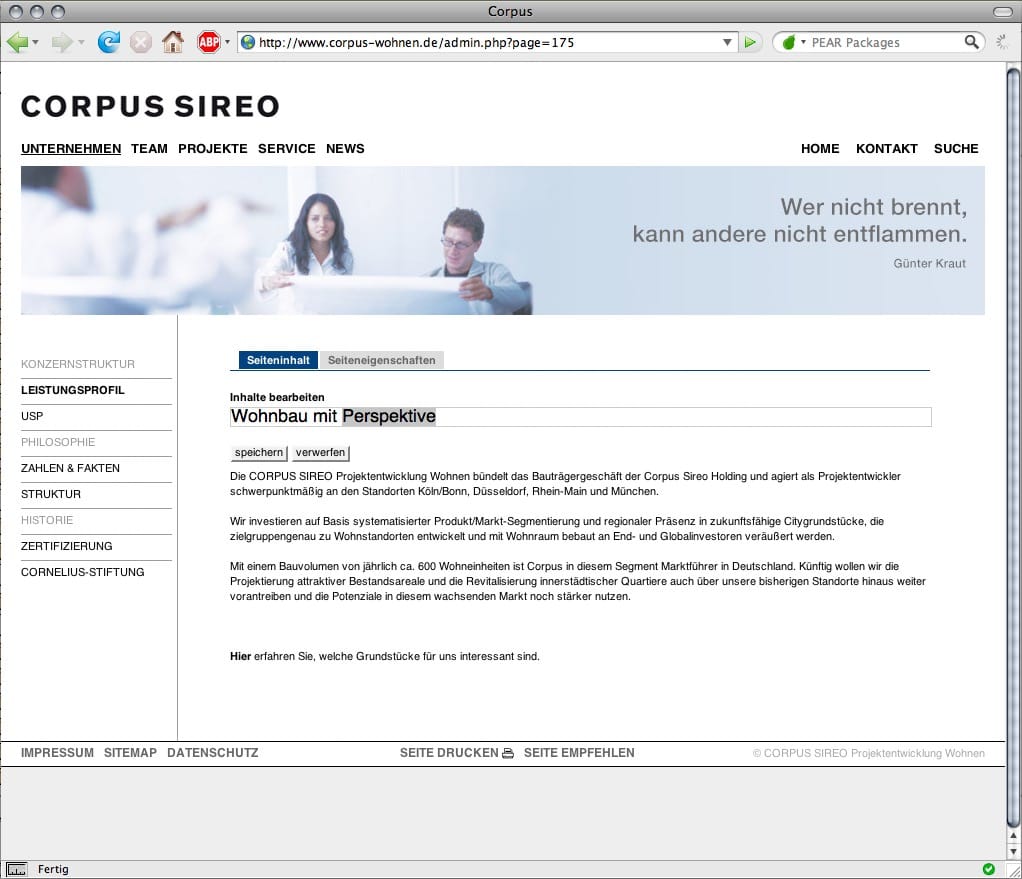
Task: Open the TEAM menu item
Action: pos(149,149)
